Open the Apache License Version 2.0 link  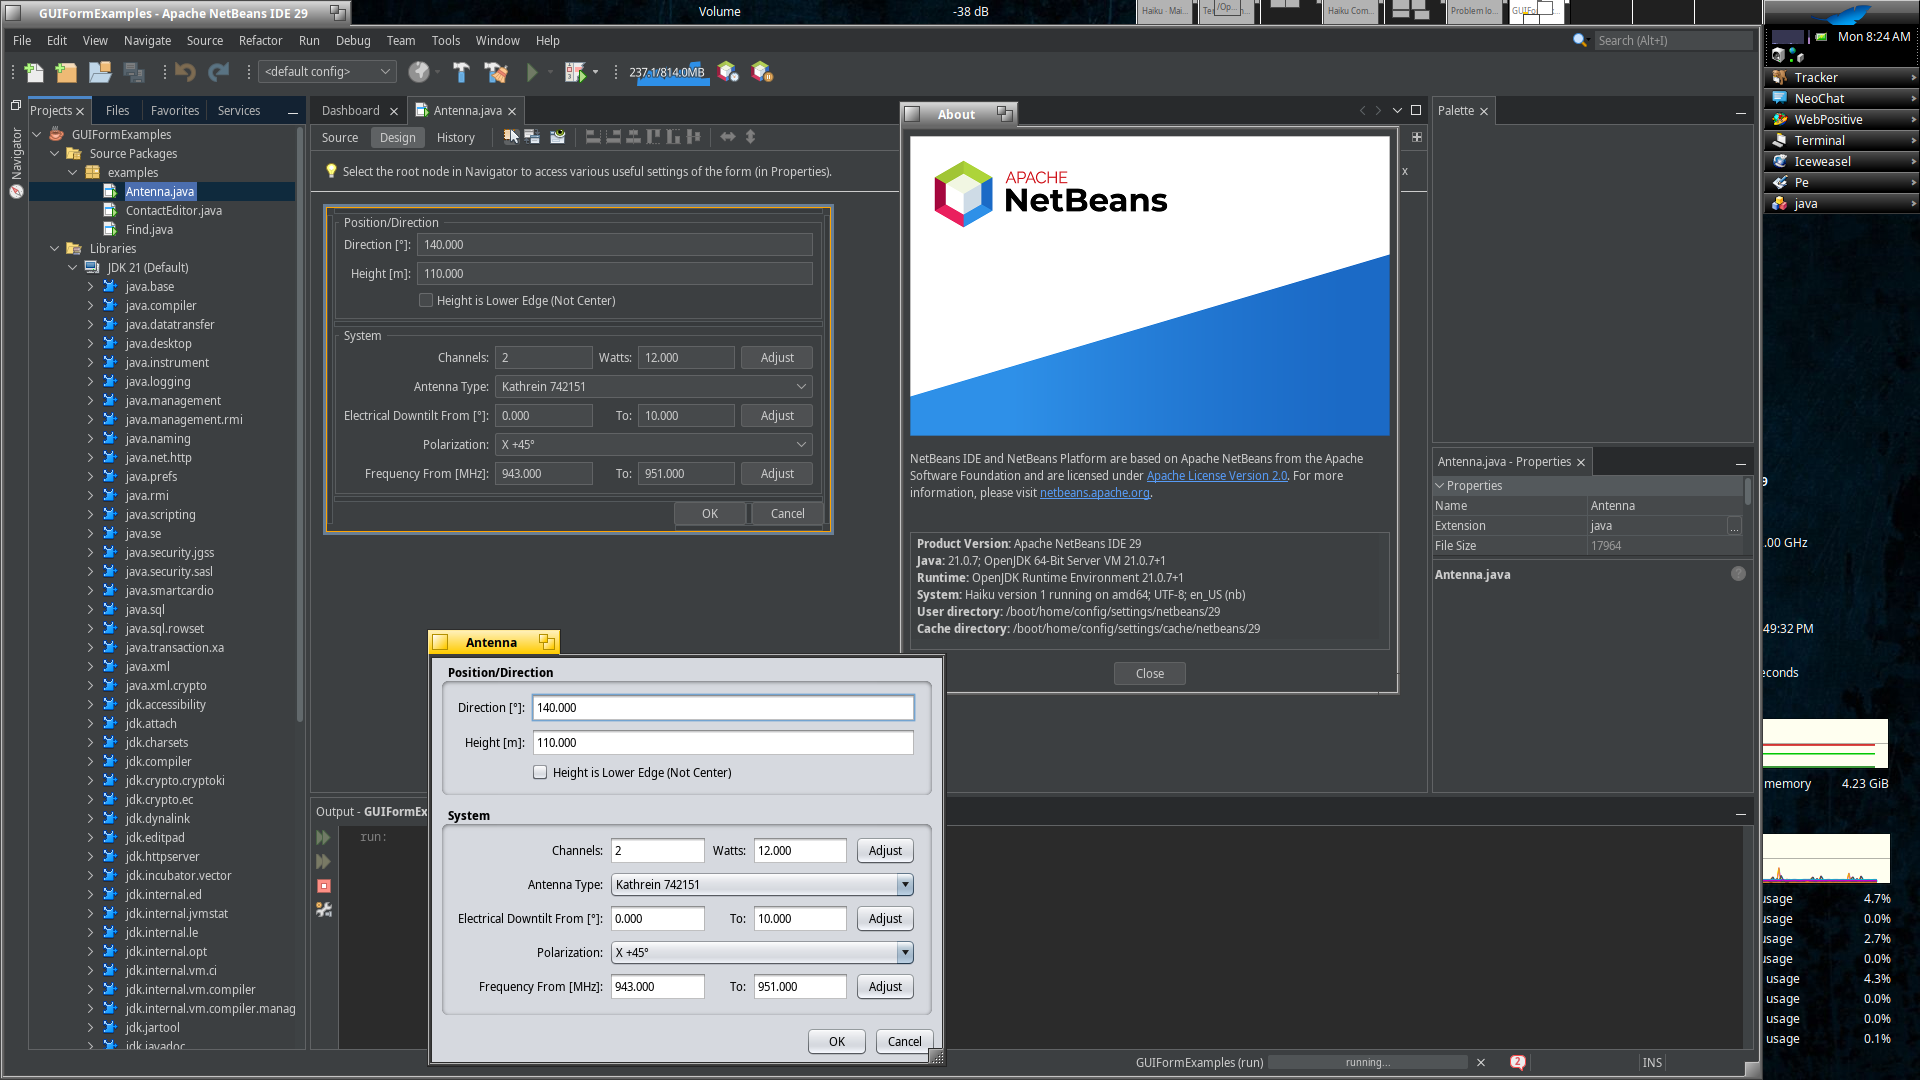pyautogui.click(x=1217, y=476)
